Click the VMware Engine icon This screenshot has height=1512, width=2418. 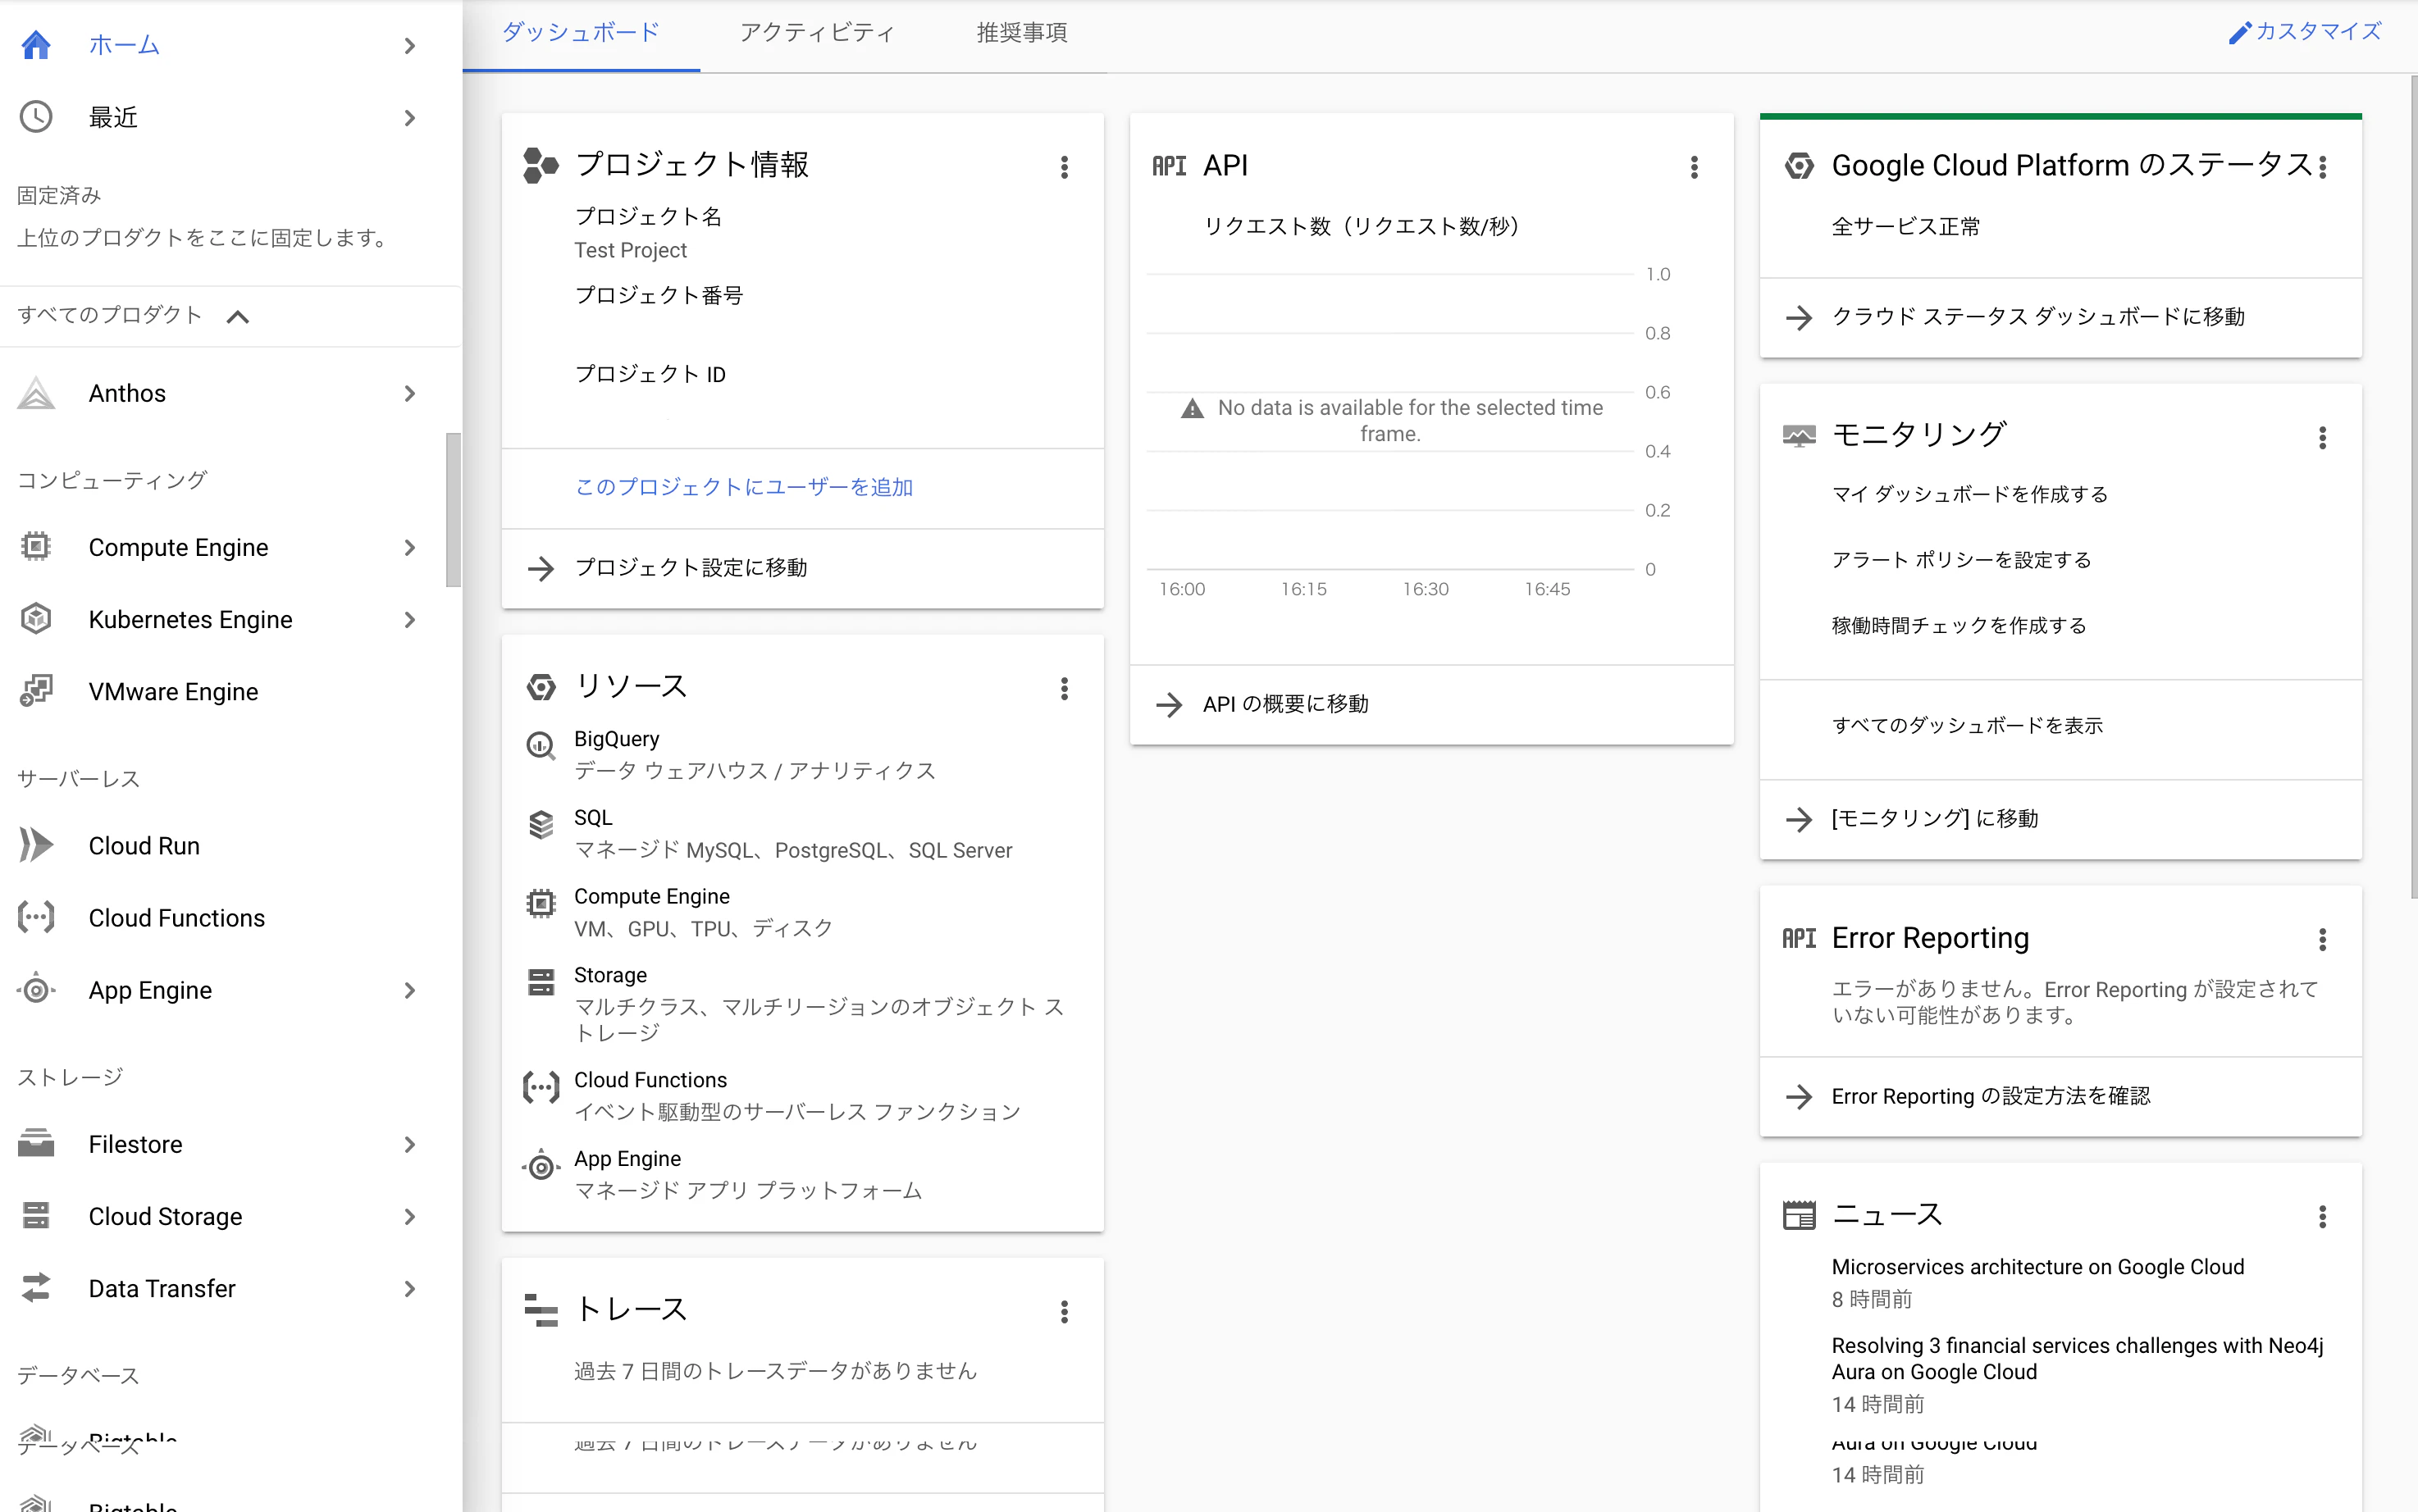click(x=36, y=691)
